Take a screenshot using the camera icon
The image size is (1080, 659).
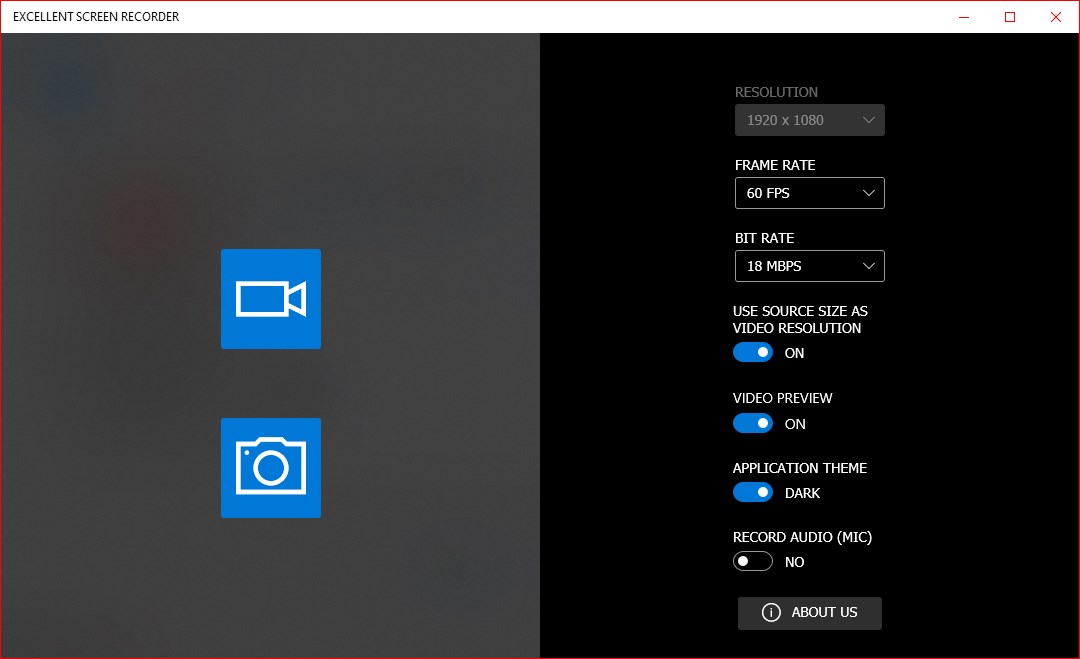tap(270, 467)
